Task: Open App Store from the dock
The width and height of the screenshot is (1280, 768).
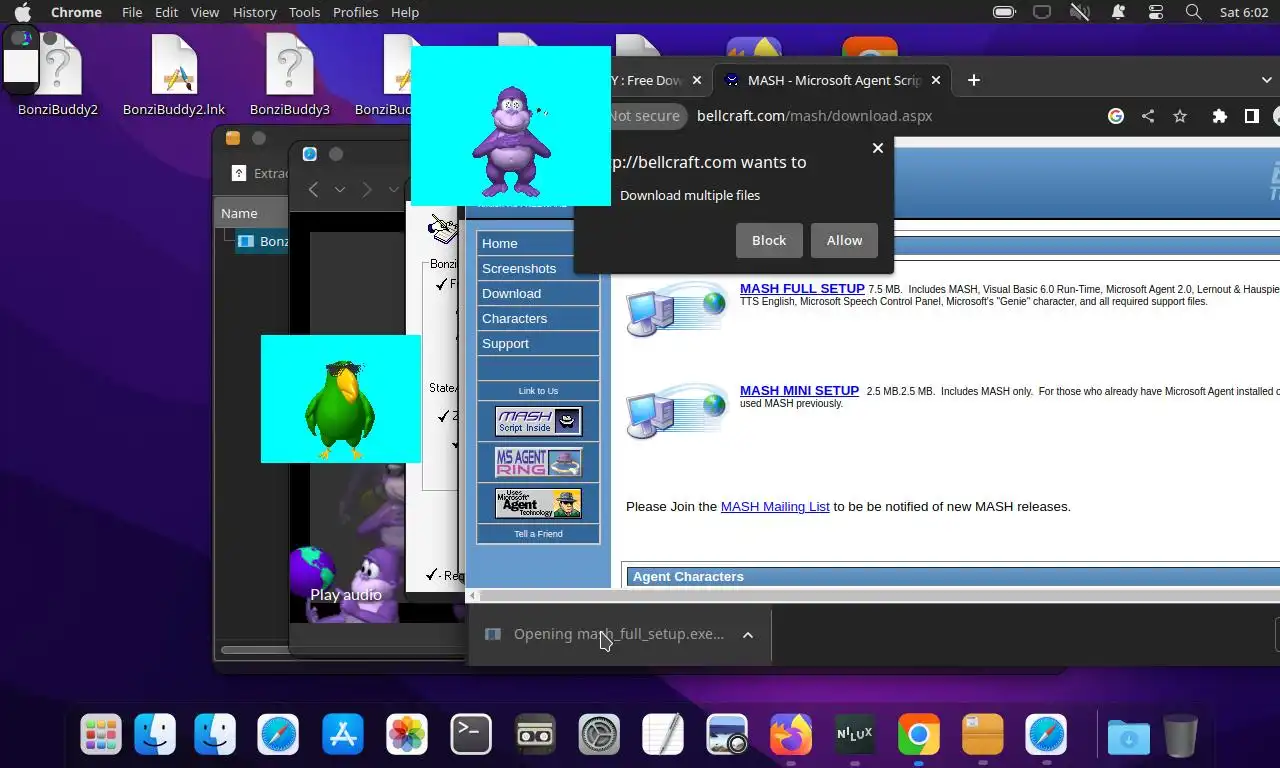Action: pyautogui.click(x=343, y=736)
